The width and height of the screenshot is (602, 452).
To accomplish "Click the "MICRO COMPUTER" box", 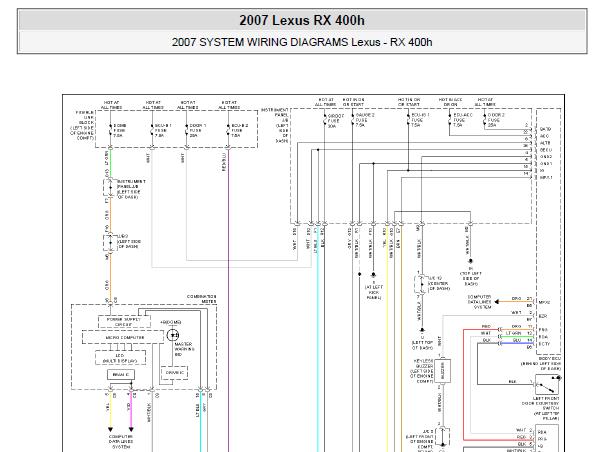I will (x=123, y=337).
